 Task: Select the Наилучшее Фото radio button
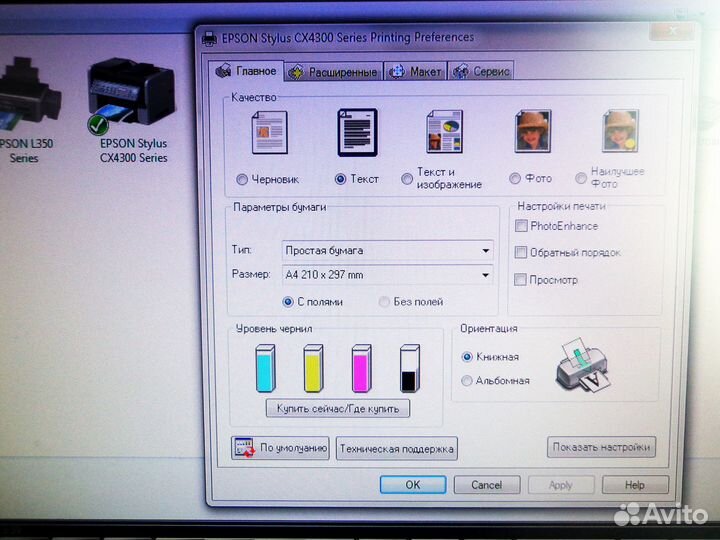(581, 178)
